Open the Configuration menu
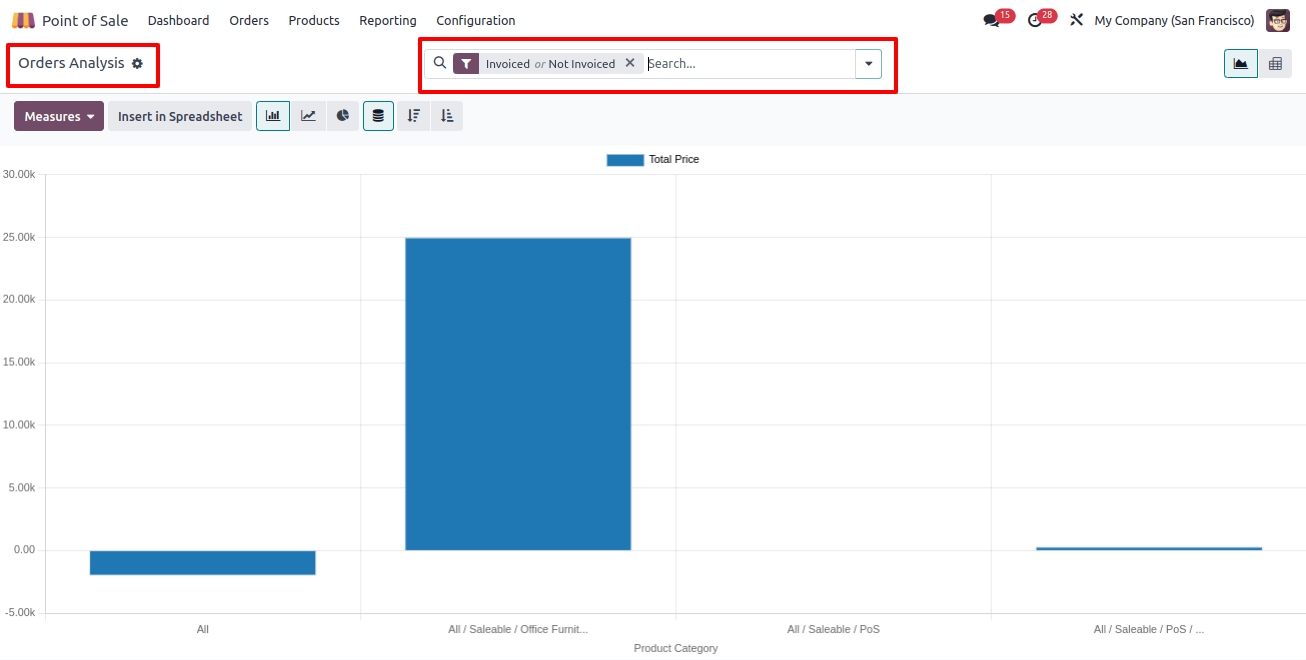Viewport: 1306px width, 660px height. pos(476,20)
